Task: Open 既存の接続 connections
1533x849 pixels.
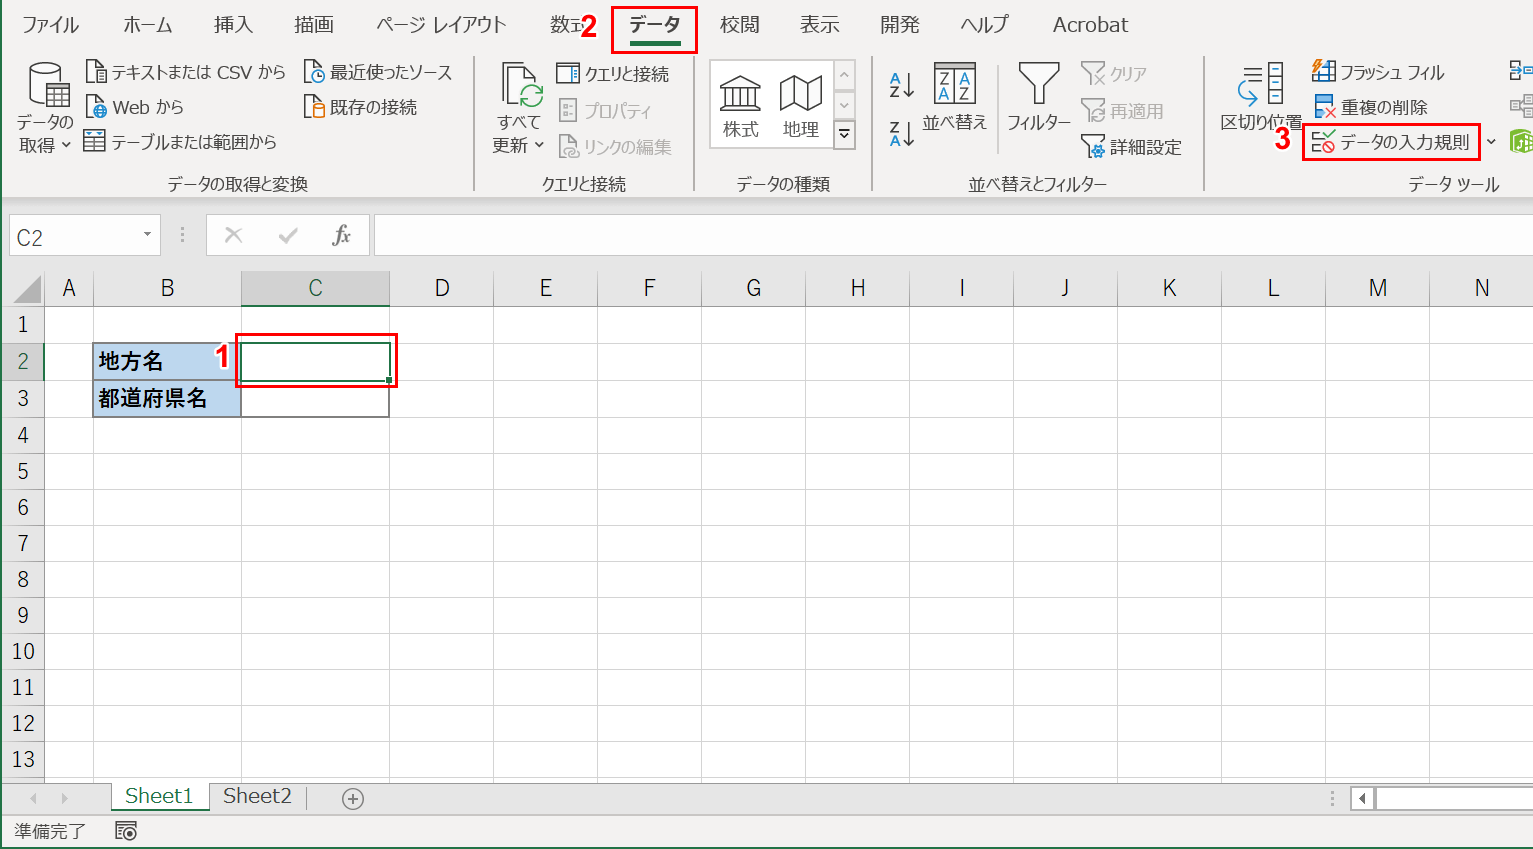Action: [360, 107]
